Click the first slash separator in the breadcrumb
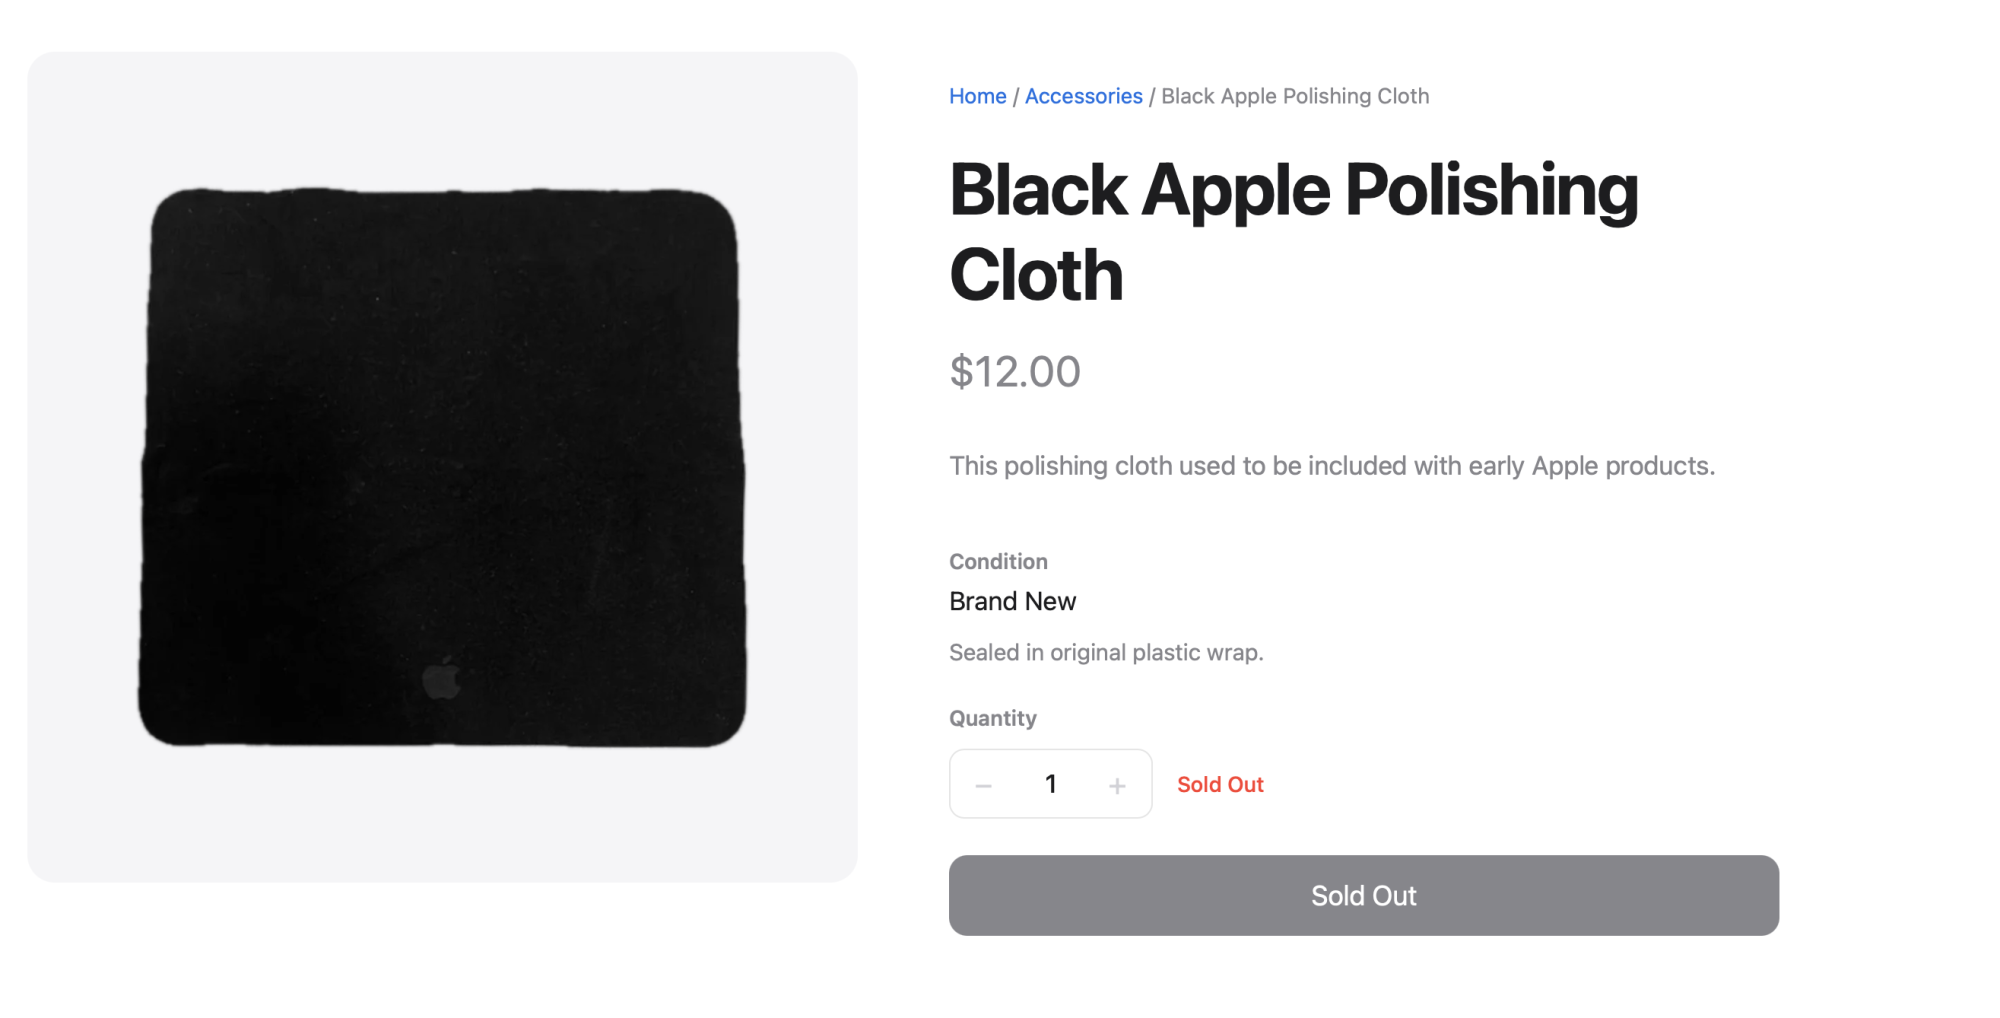This screenshot has width=2000, height=1018. click(x=1016, y=97)
